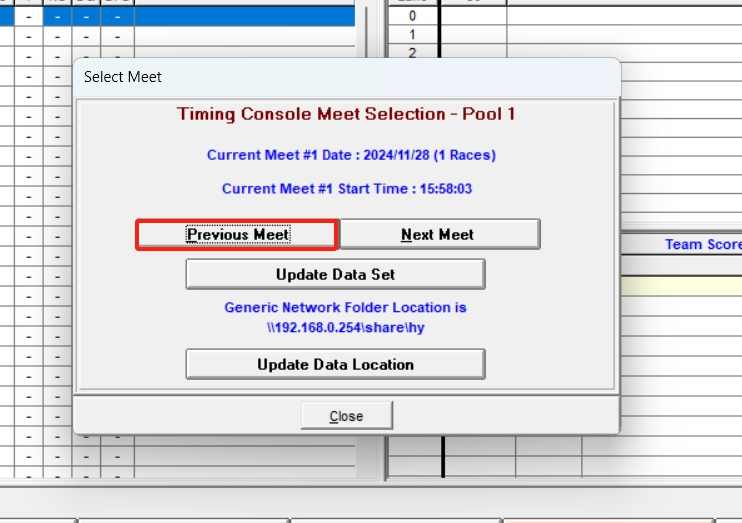This screenshot has width=742, height=523.
Task: Click the Lane column header
Action: coord(412,2)
